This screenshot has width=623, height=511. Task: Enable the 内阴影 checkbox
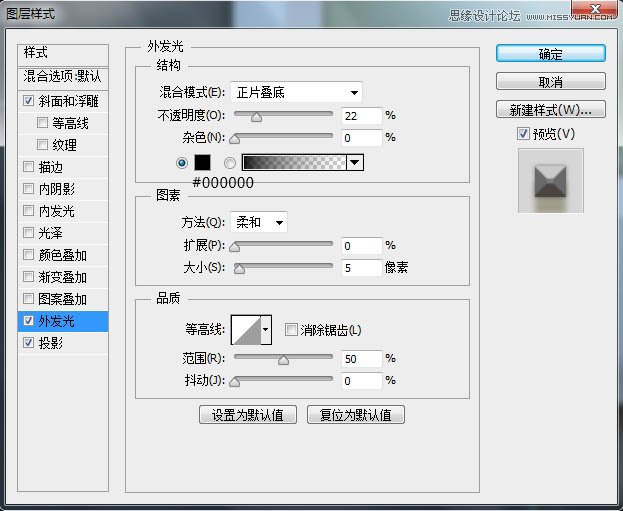click(x=28, y=188)
